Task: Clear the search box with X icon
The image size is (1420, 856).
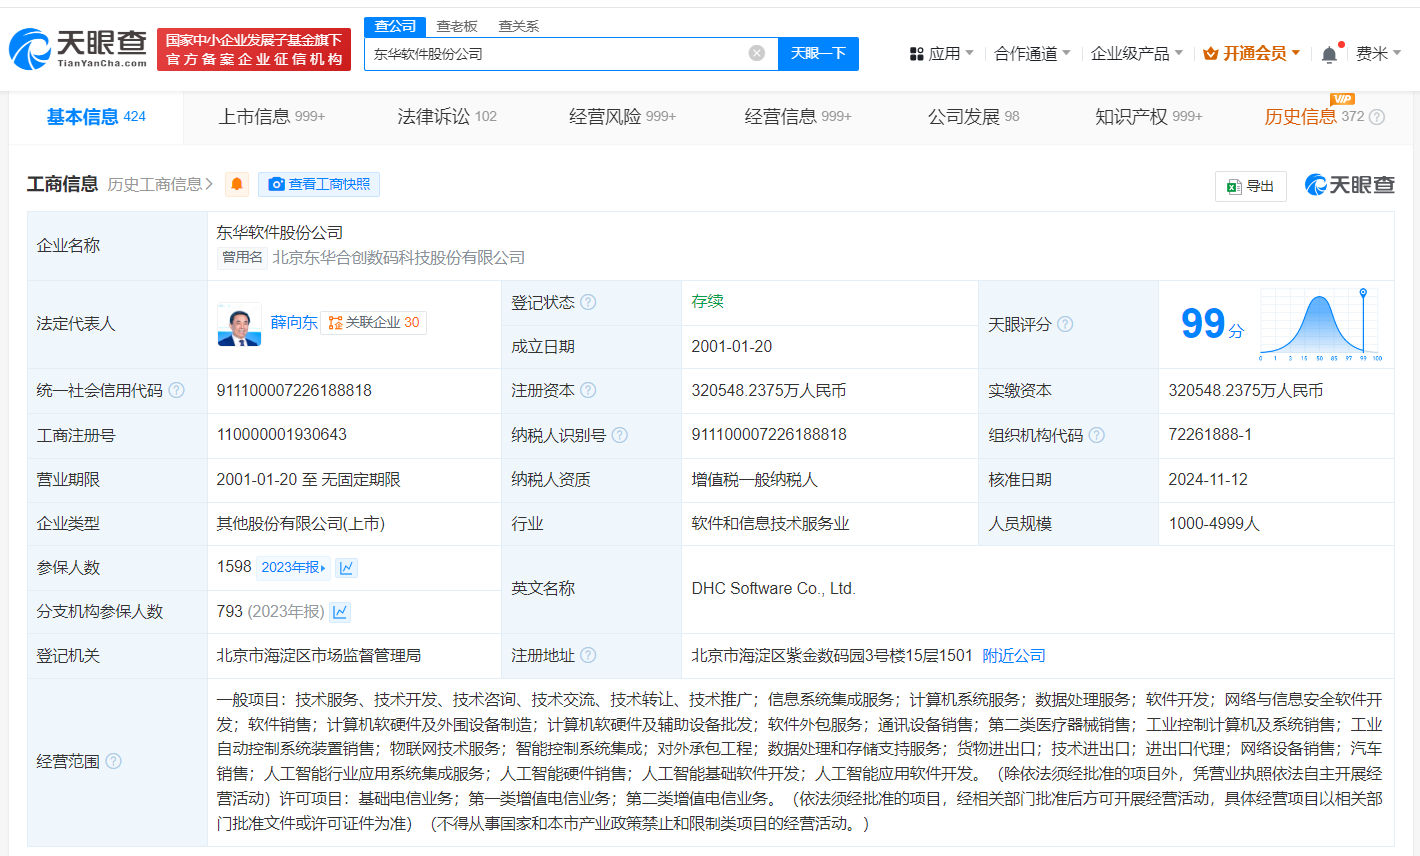Action: point(757,53)
